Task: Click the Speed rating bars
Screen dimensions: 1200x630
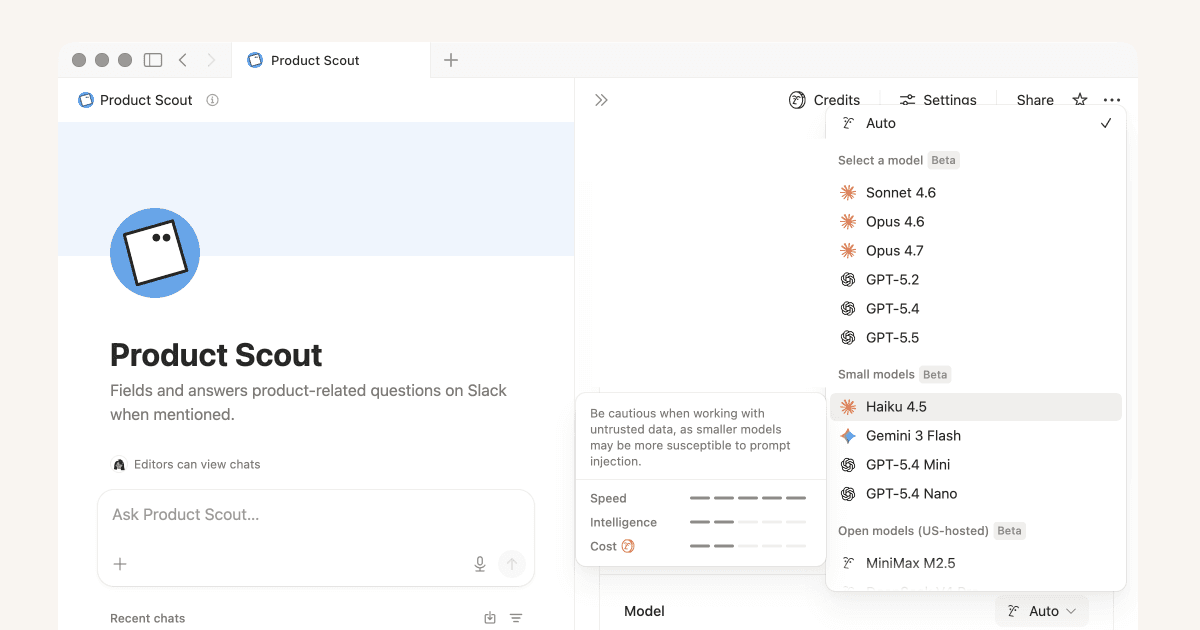Action: coord(748,498)
